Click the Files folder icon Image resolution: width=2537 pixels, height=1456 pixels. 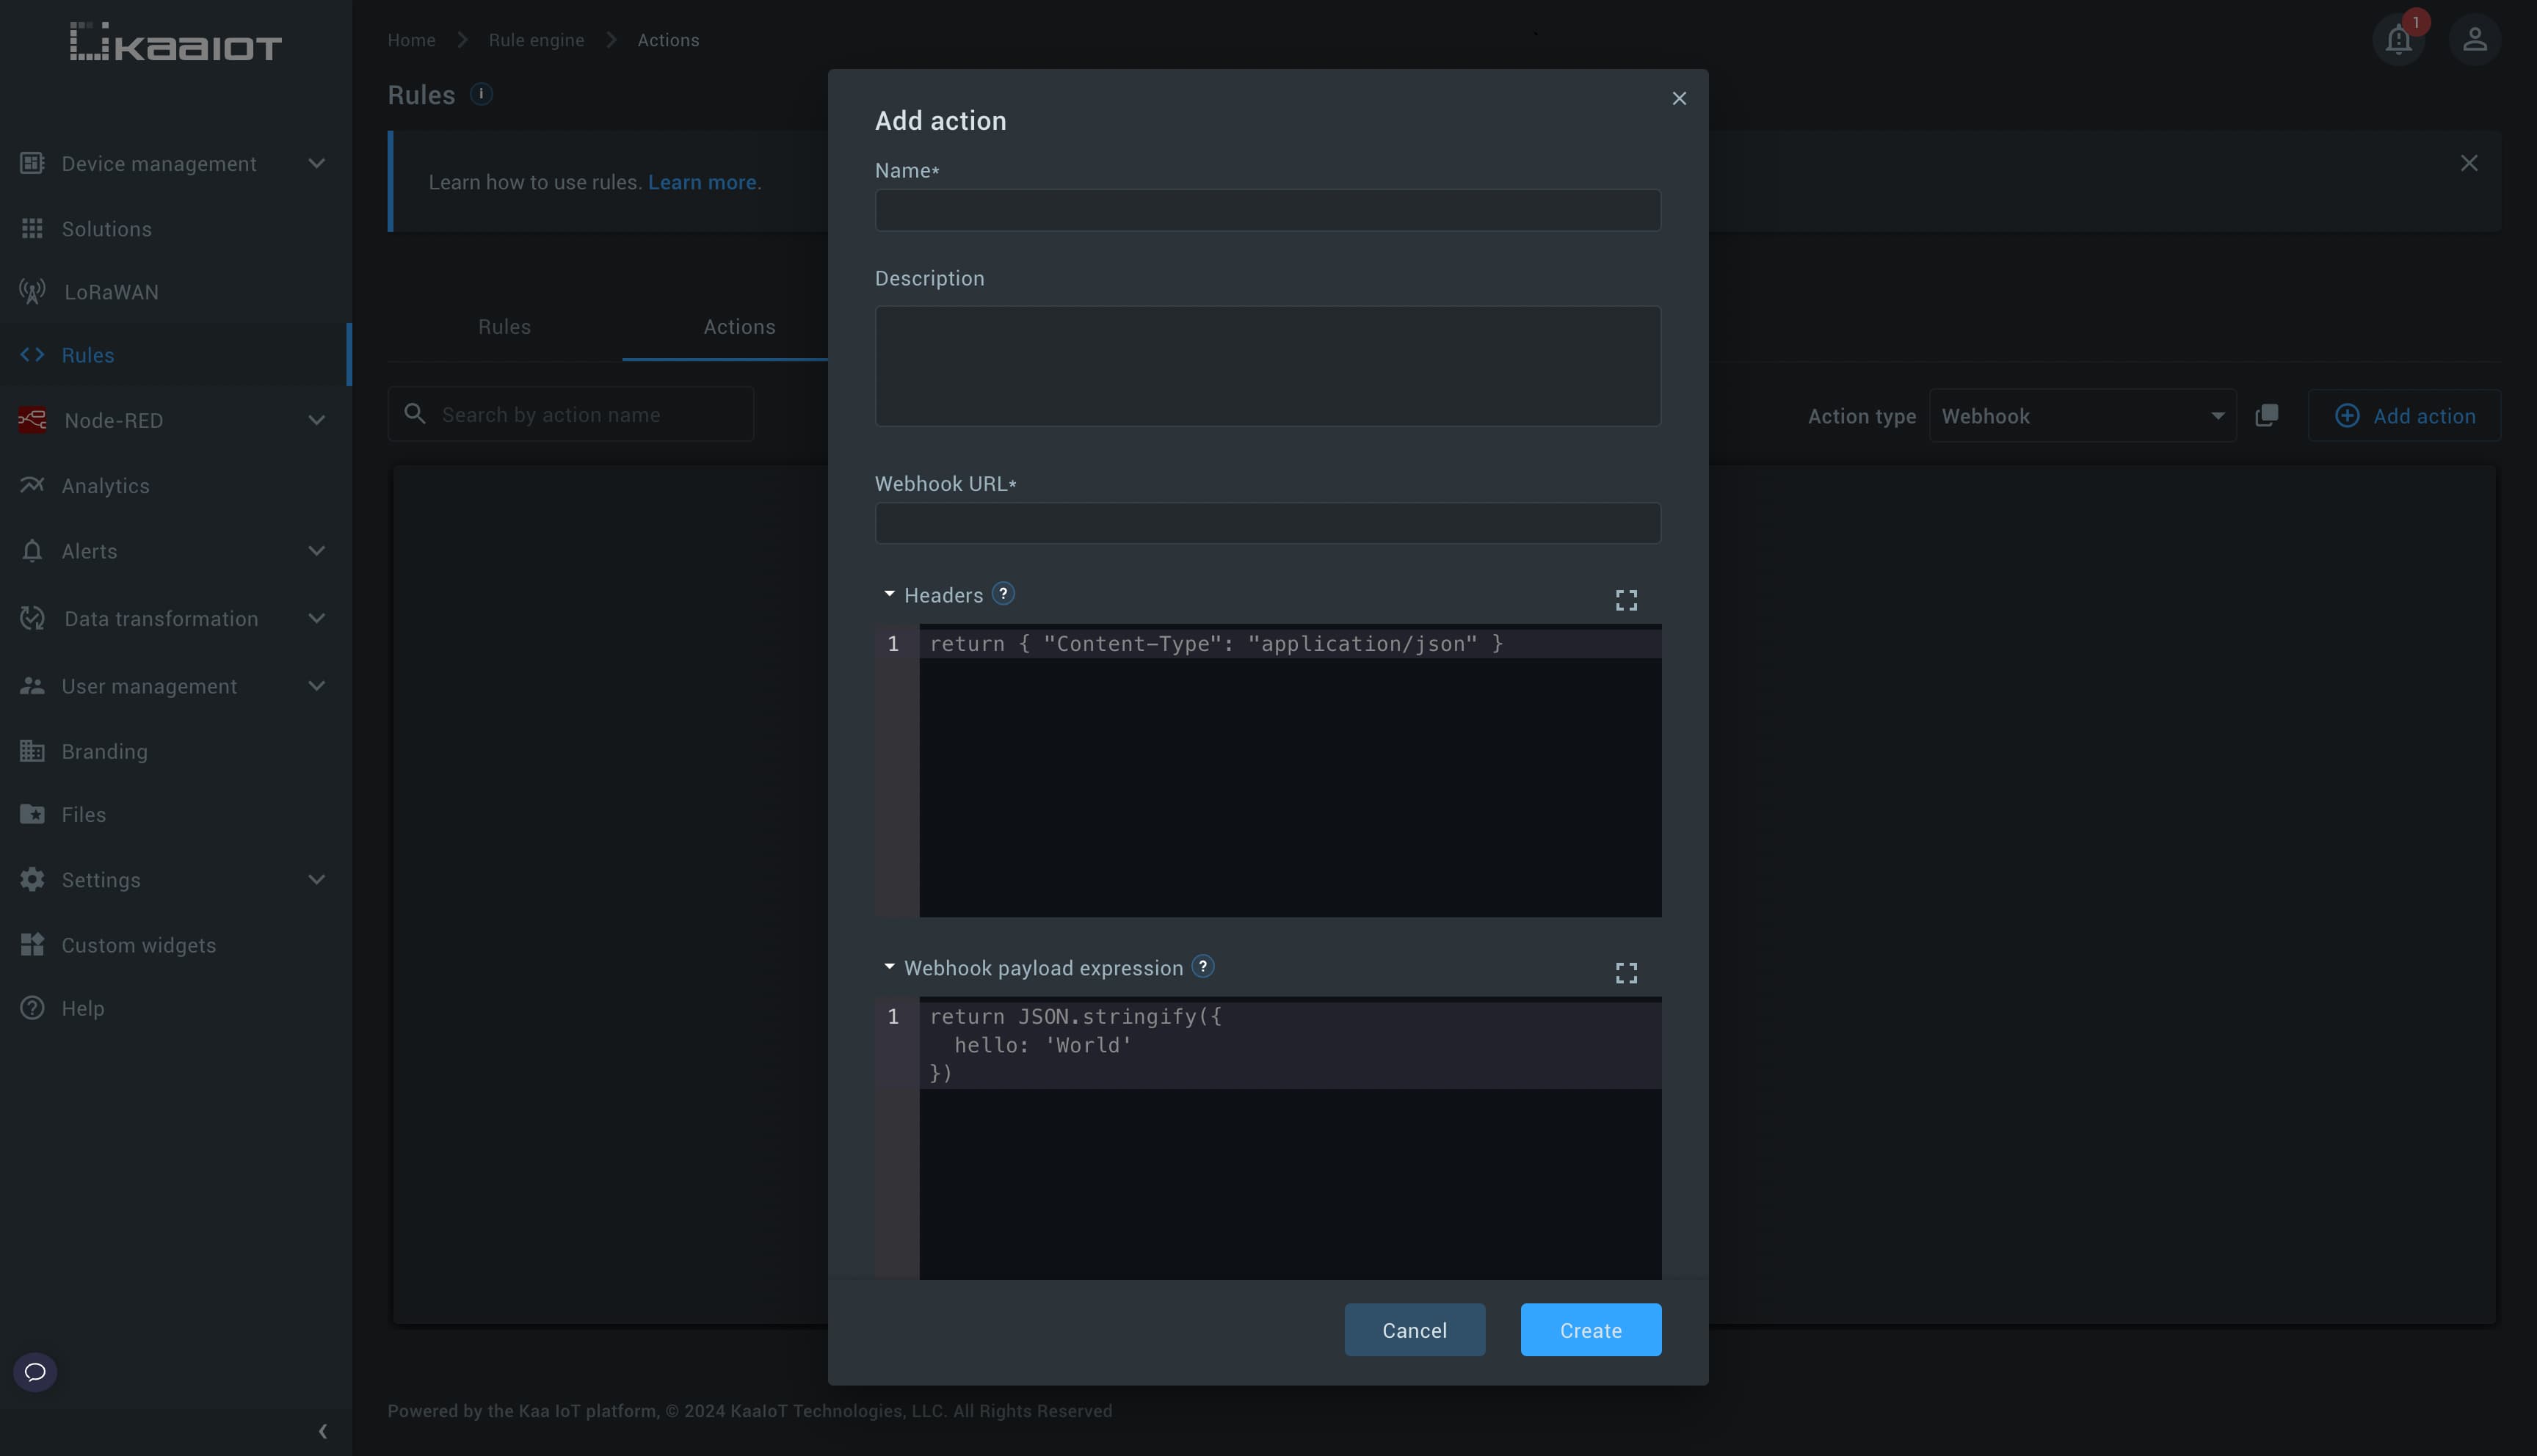pos(32,814)
